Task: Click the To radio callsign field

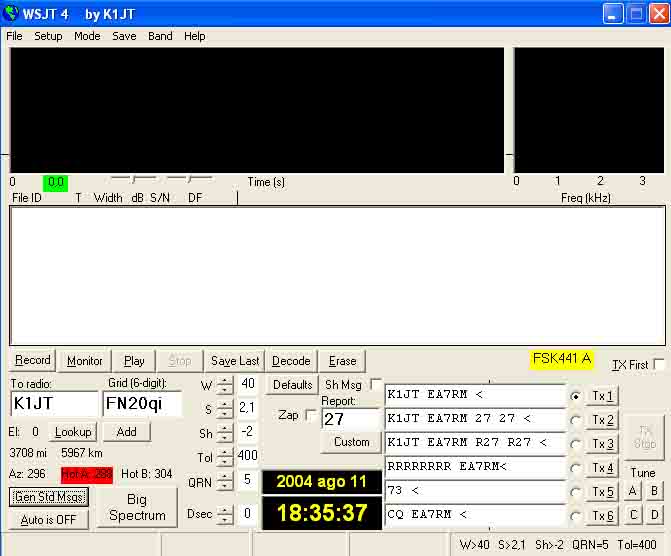Action: [x=54, y=403]
